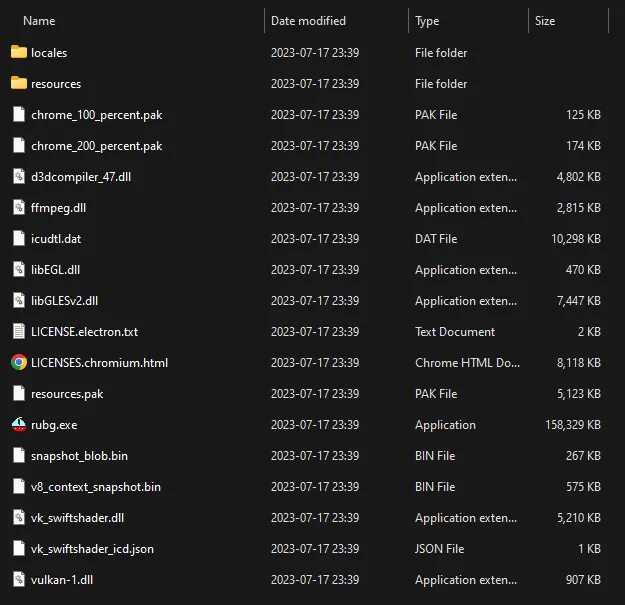Click the 575 KB size of v8_context_snapshot.bin
625x605 pixels.
click(583, 487)
